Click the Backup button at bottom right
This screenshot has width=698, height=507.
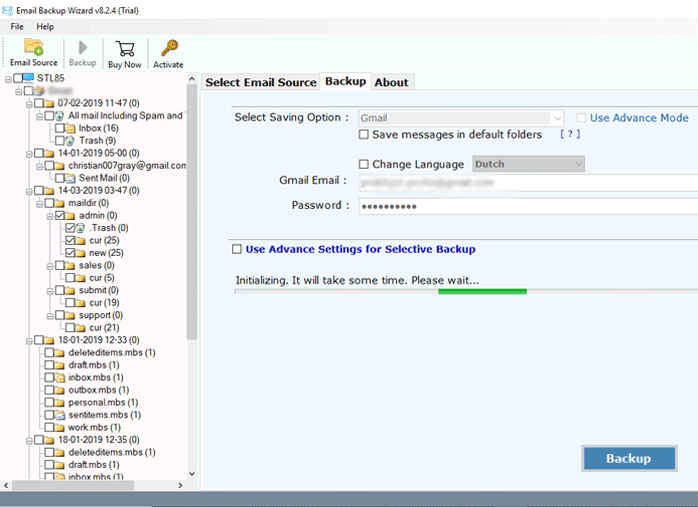pyautogui.click(x=628, y=458)
